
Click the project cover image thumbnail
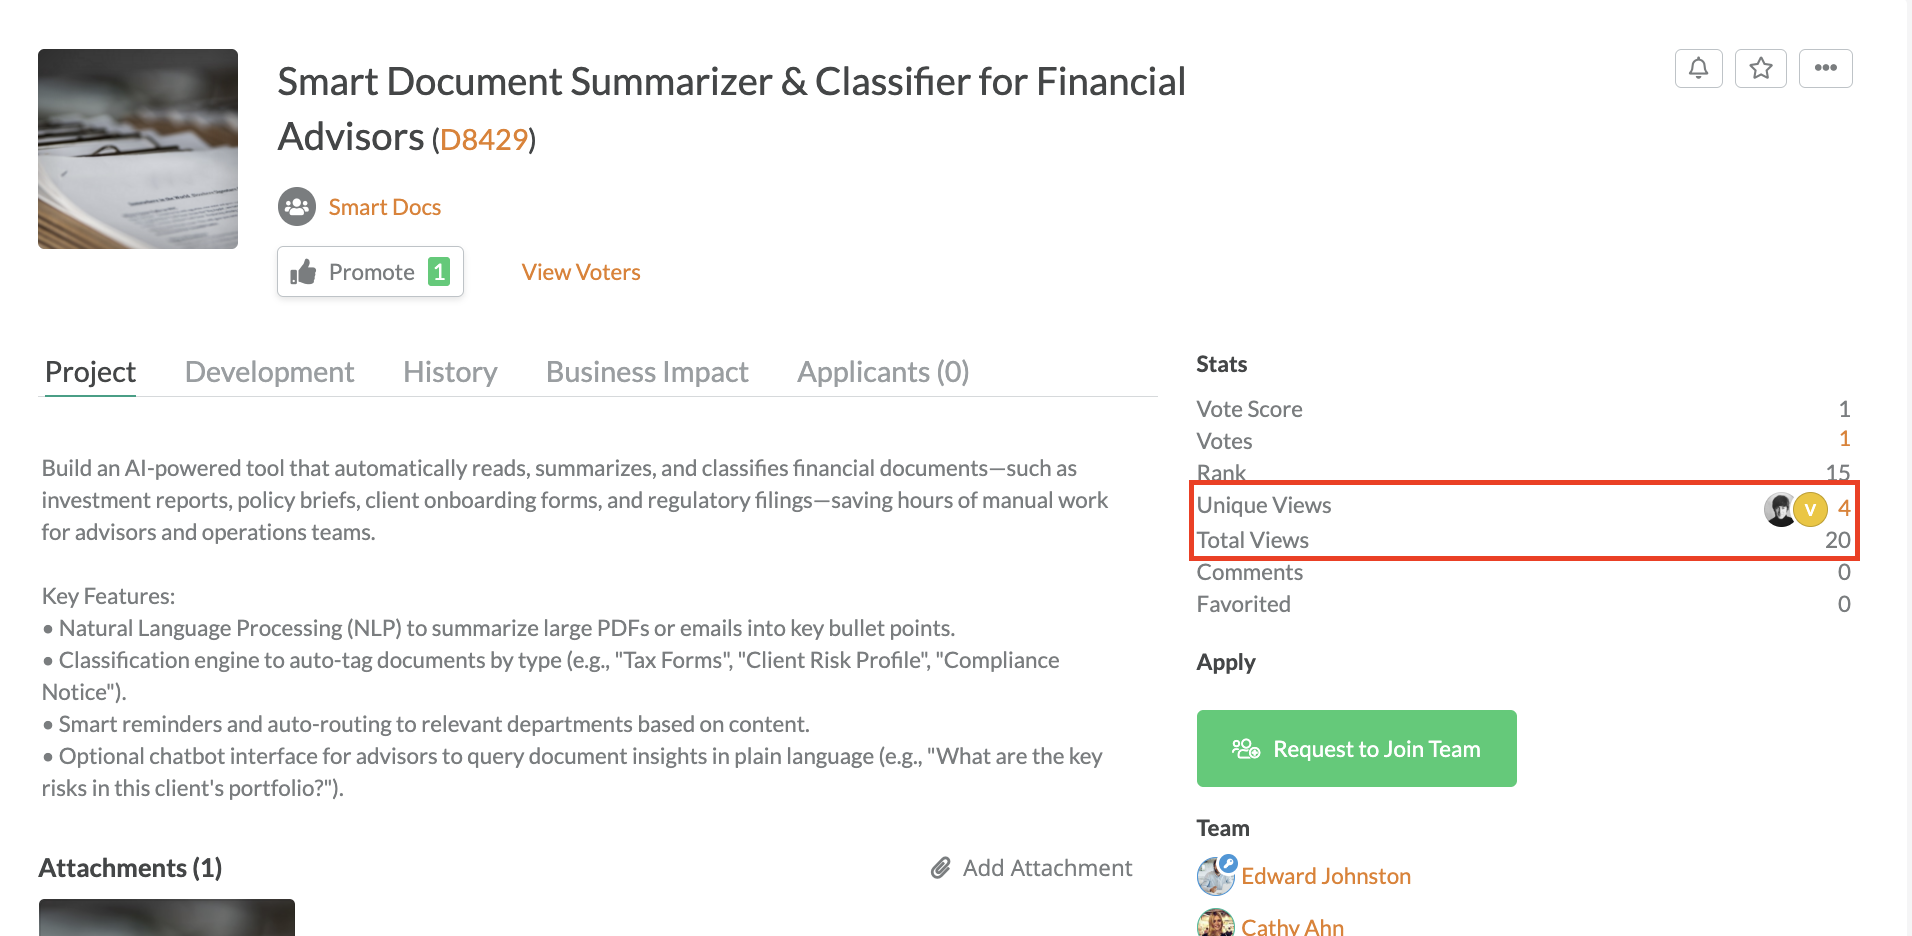pos(138,149)
